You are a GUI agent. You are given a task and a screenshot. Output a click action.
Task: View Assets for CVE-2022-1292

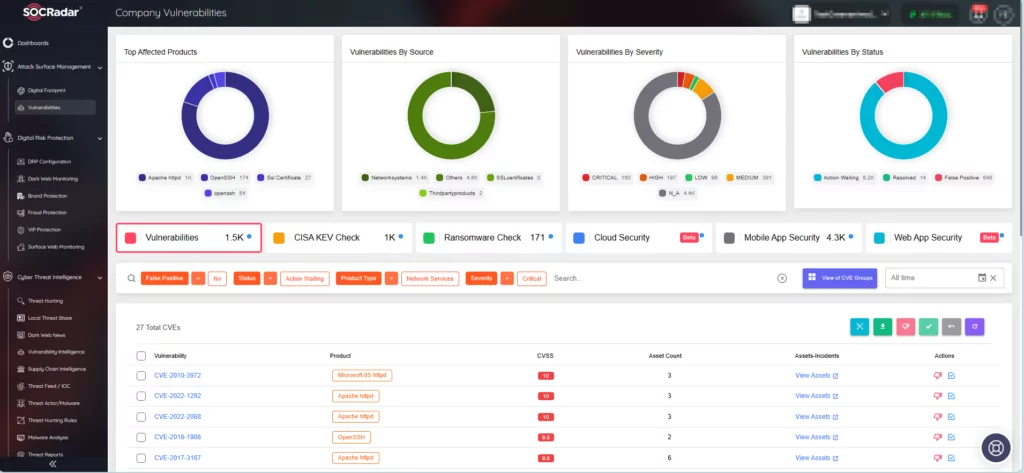(816, 396)
